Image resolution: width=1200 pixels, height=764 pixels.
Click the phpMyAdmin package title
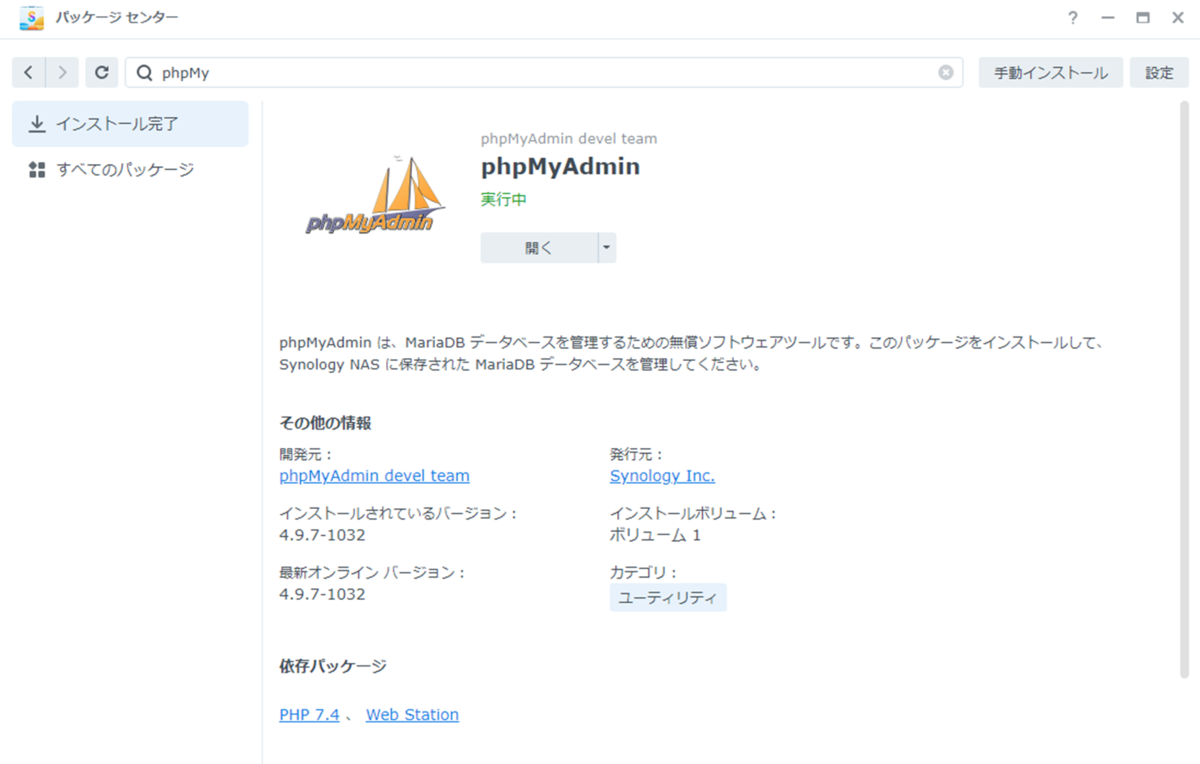point(560,166)
